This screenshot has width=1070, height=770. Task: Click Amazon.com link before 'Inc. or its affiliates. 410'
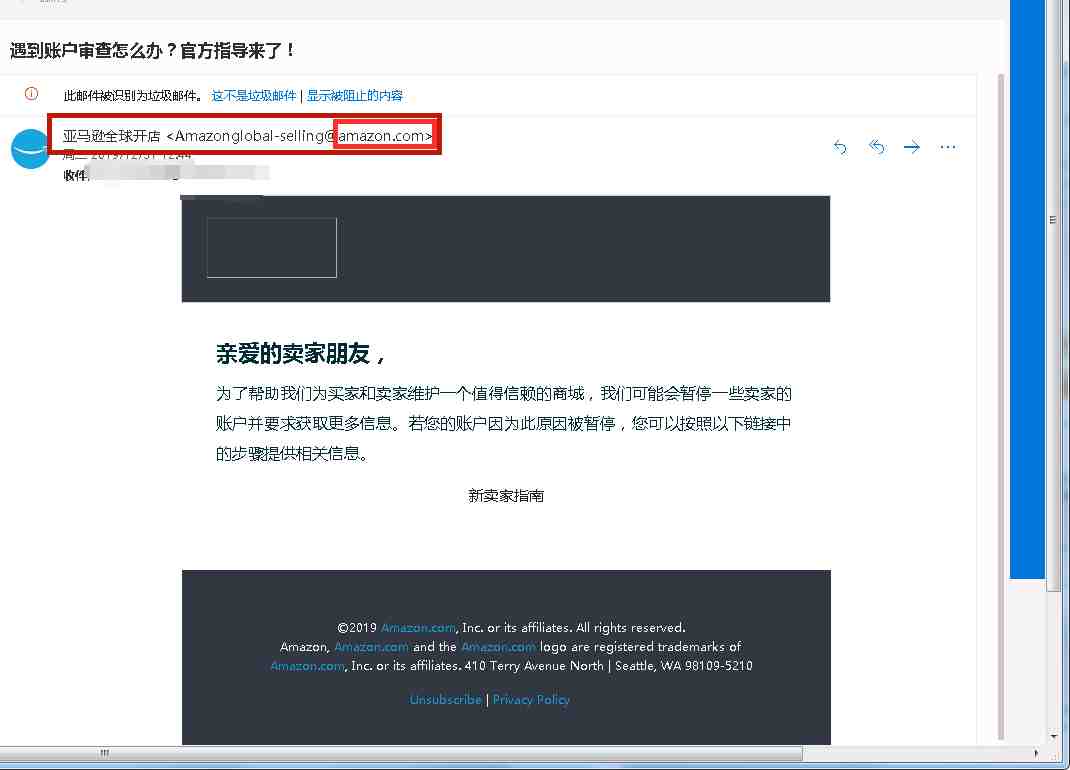click(308, 666)
